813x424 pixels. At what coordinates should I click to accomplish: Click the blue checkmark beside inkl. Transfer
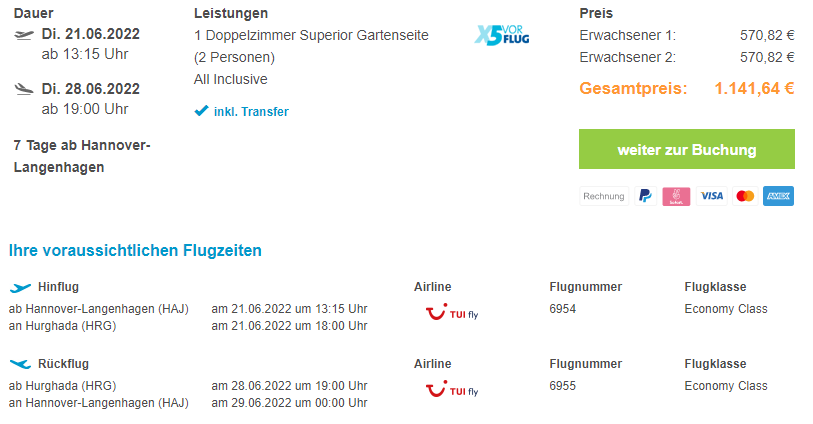tap(201, 111)
